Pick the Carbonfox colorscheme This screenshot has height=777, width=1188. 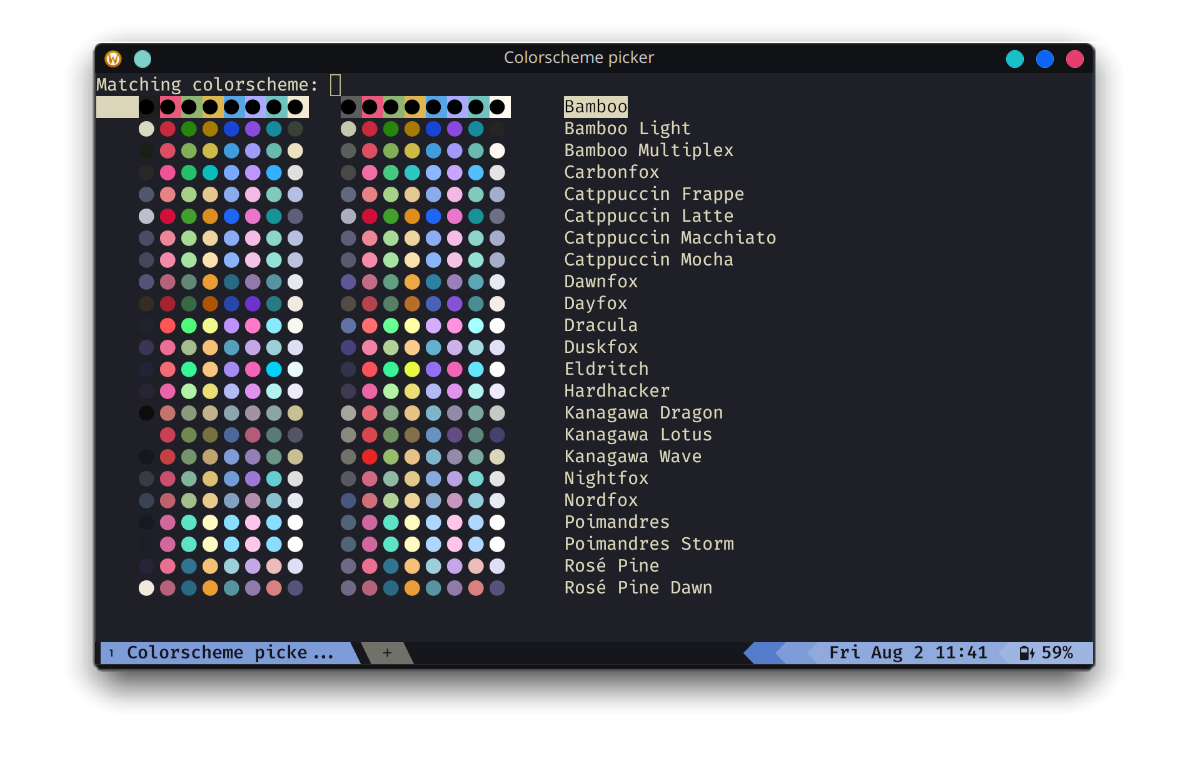[611, 171]
